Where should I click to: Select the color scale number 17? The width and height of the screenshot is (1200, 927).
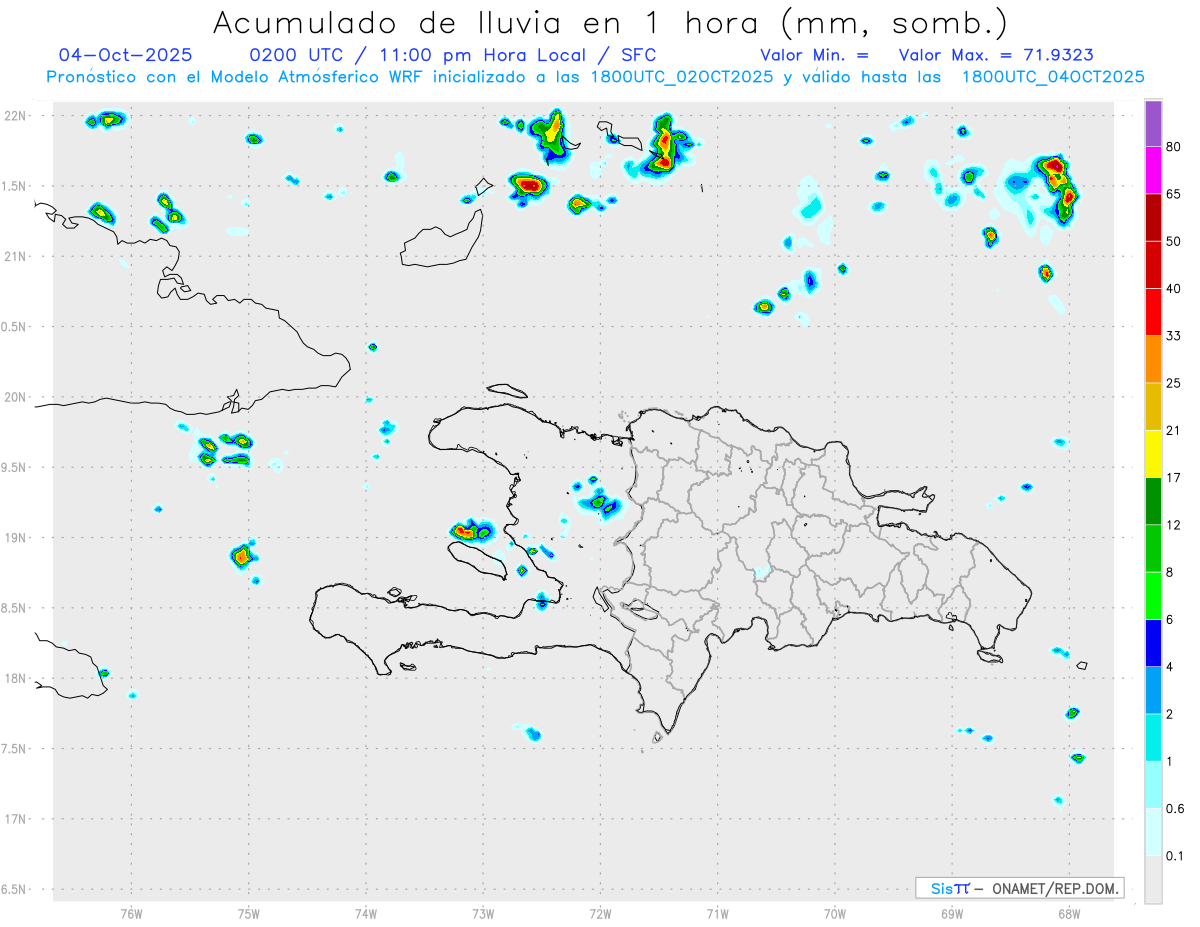1174,478
